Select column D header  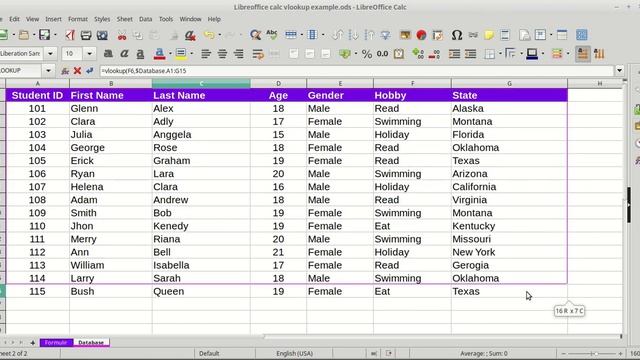278,83
